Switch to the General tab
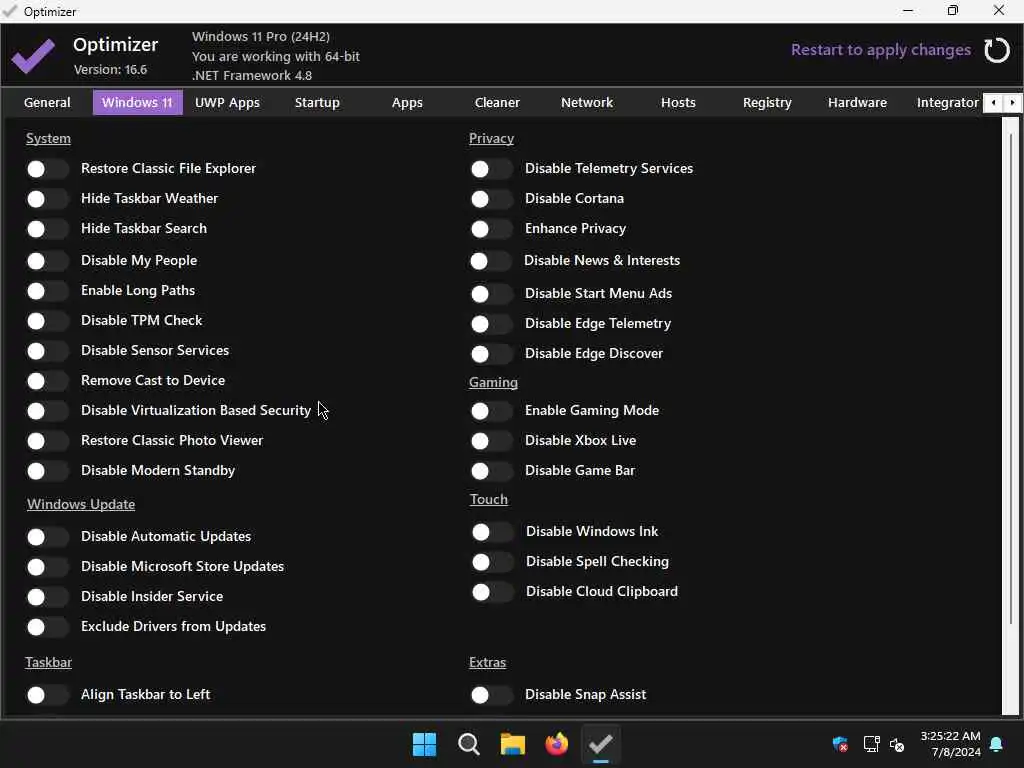This screenshot has height=768, width=1024. (x=47, y=103)
